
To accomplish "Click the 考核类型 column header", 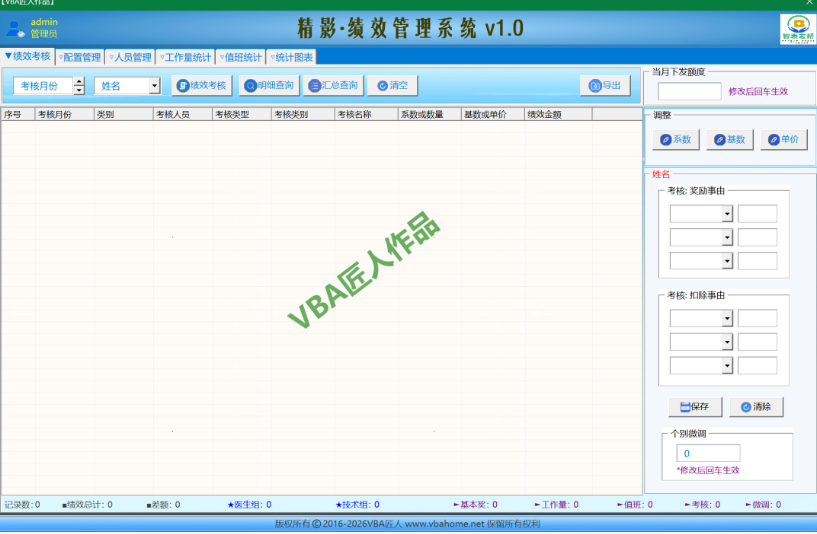I will (x=242, y=115).
